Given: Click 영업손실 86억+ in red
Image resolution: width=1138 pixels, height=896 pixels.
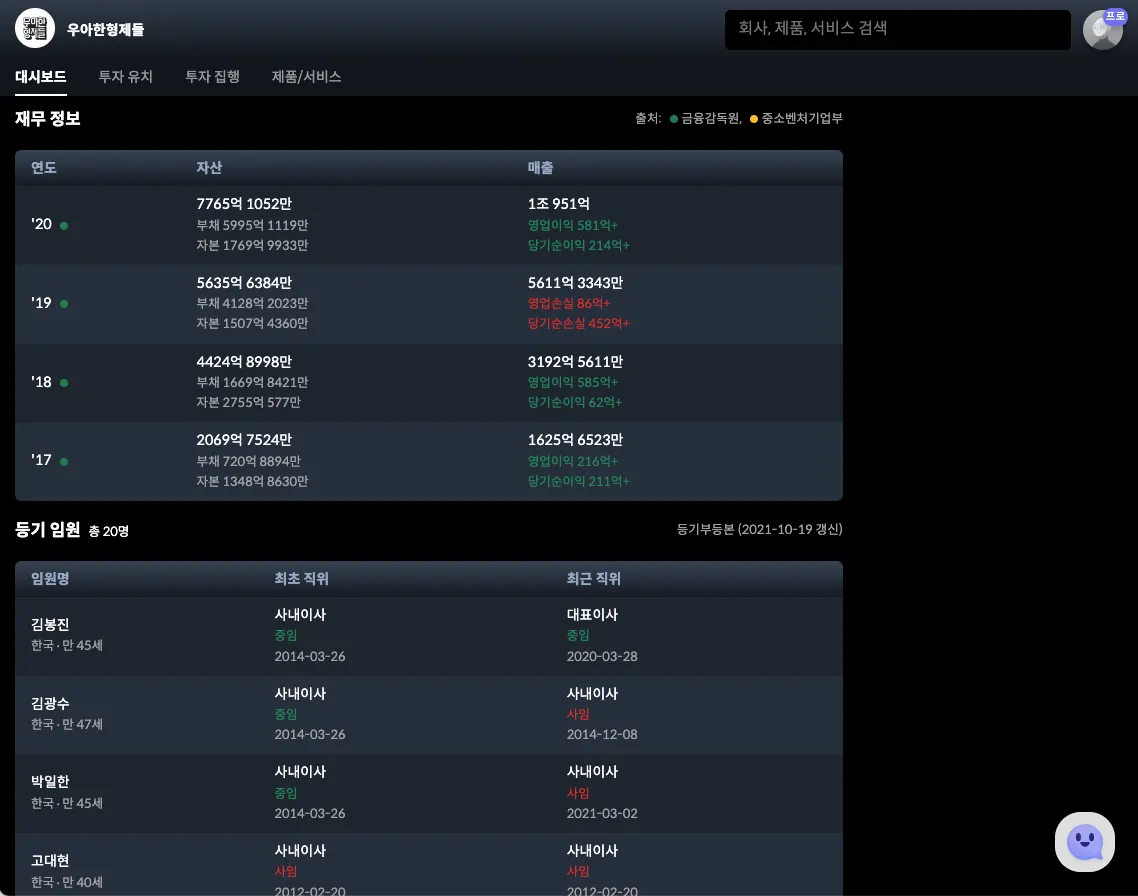Looking at the screenshot, I should click(x=569, y=303).
